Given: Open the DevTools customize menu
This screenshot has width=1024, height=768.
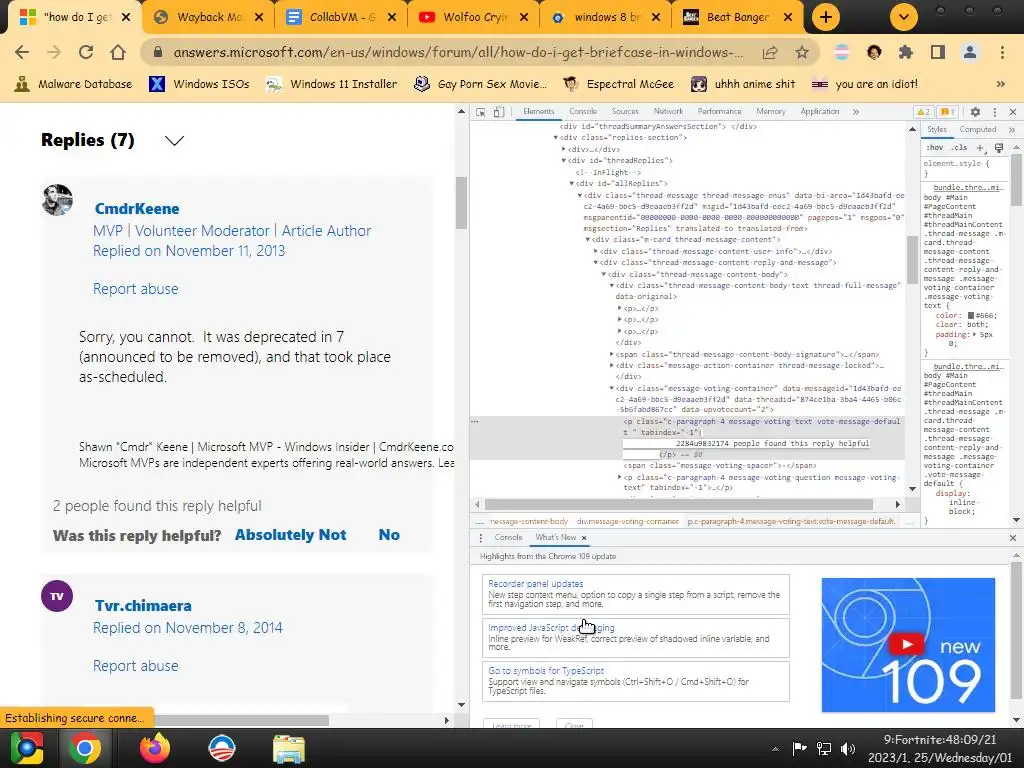Looking at the screenshot, I should pyautogui.click(x=995, y=112).
